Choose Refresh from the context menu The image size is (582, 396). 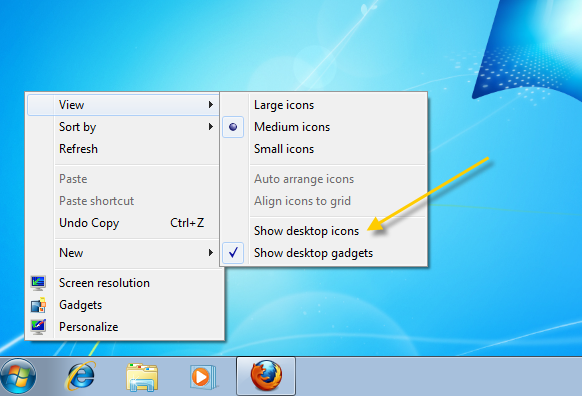point(123,149)
